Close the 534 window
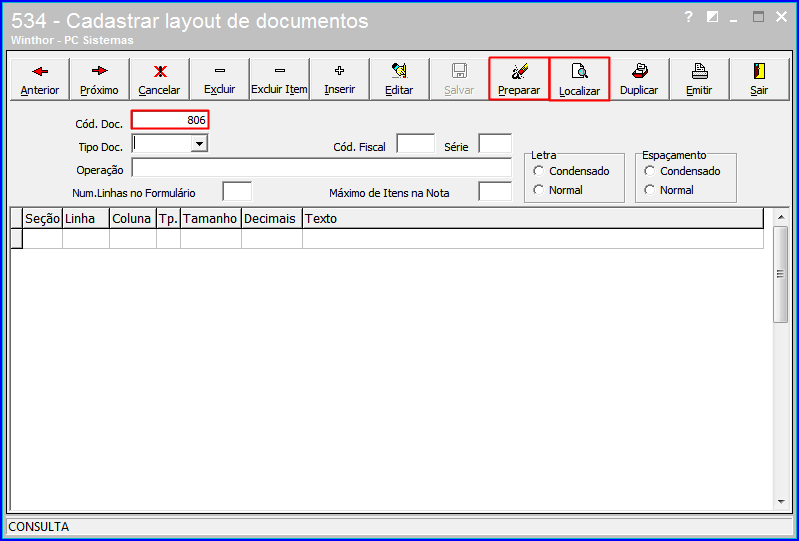 click(782, 17)
